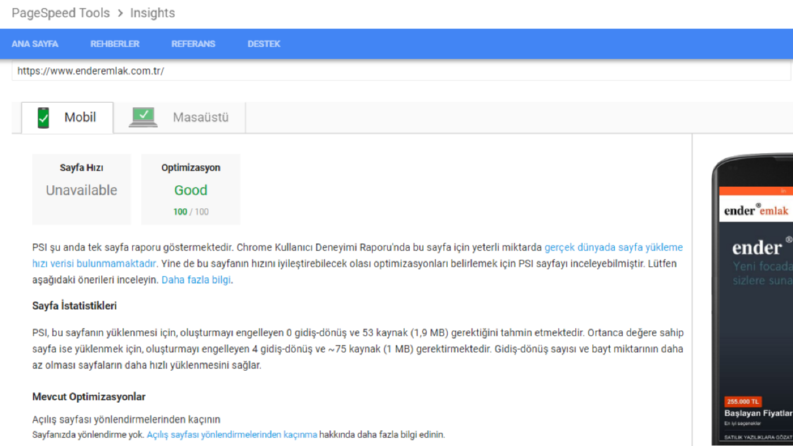The height and width of the screenshot is (446, 793).
Task: Click the 'Unavailable' status text
Action: coord(81,190)
